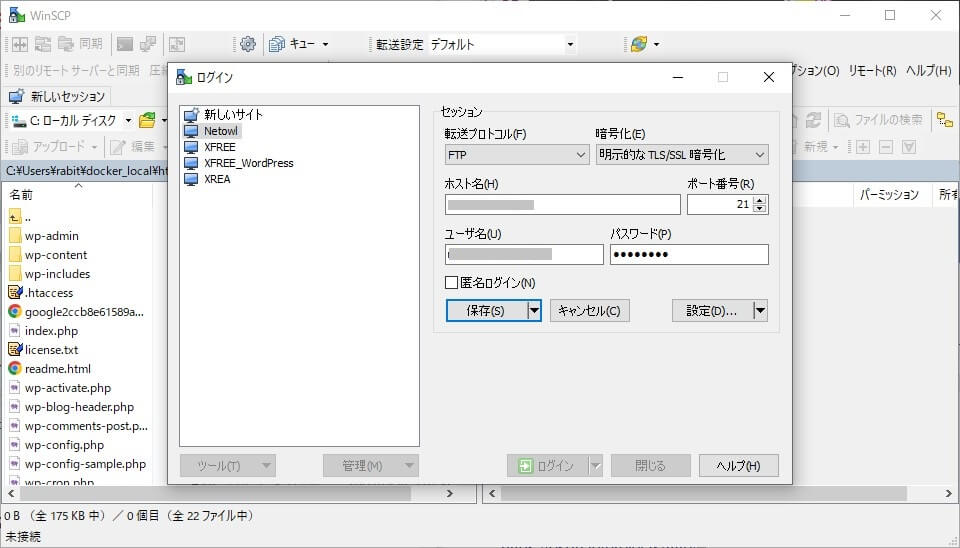Click the Help button in login dialog
The image size is (960, 548).
coord(738,466)
